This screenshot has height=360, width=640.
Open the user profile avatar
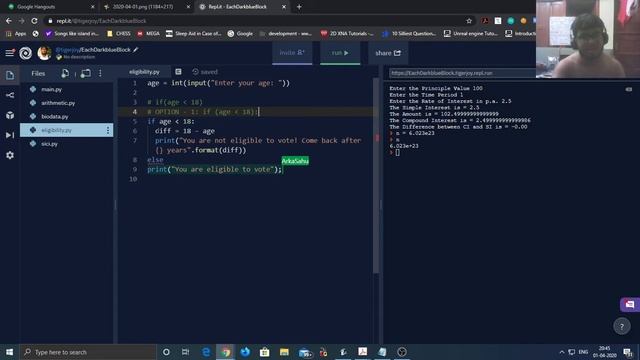click(x=44, y=53)
